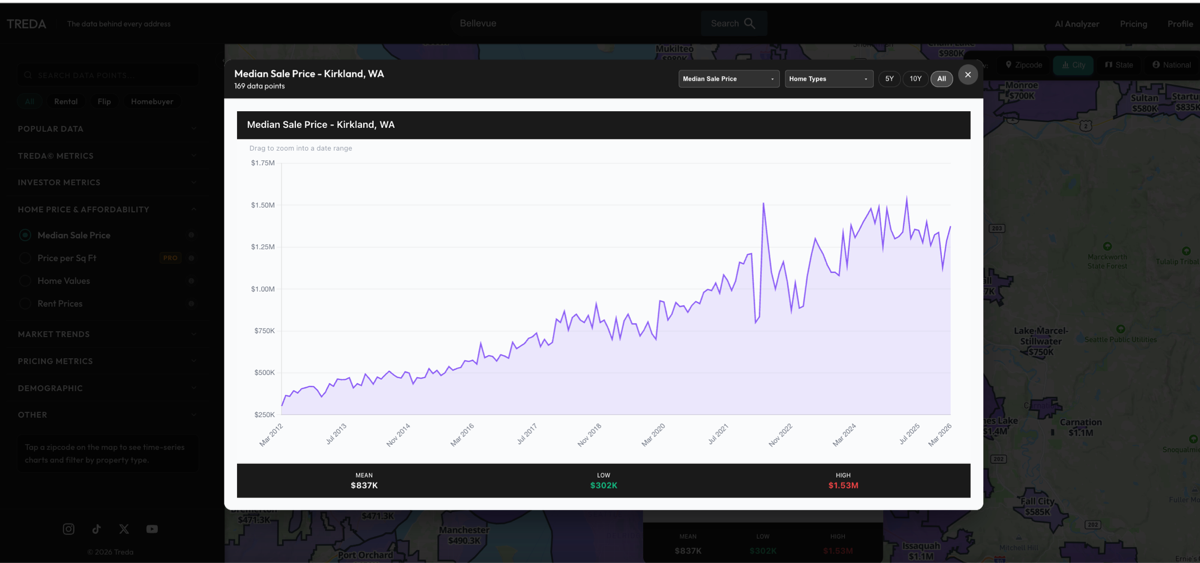The width and height of the screenshot is (1200, 563).
Task: Click the magnifier icon in sidebar search
Action: point(28,75)
